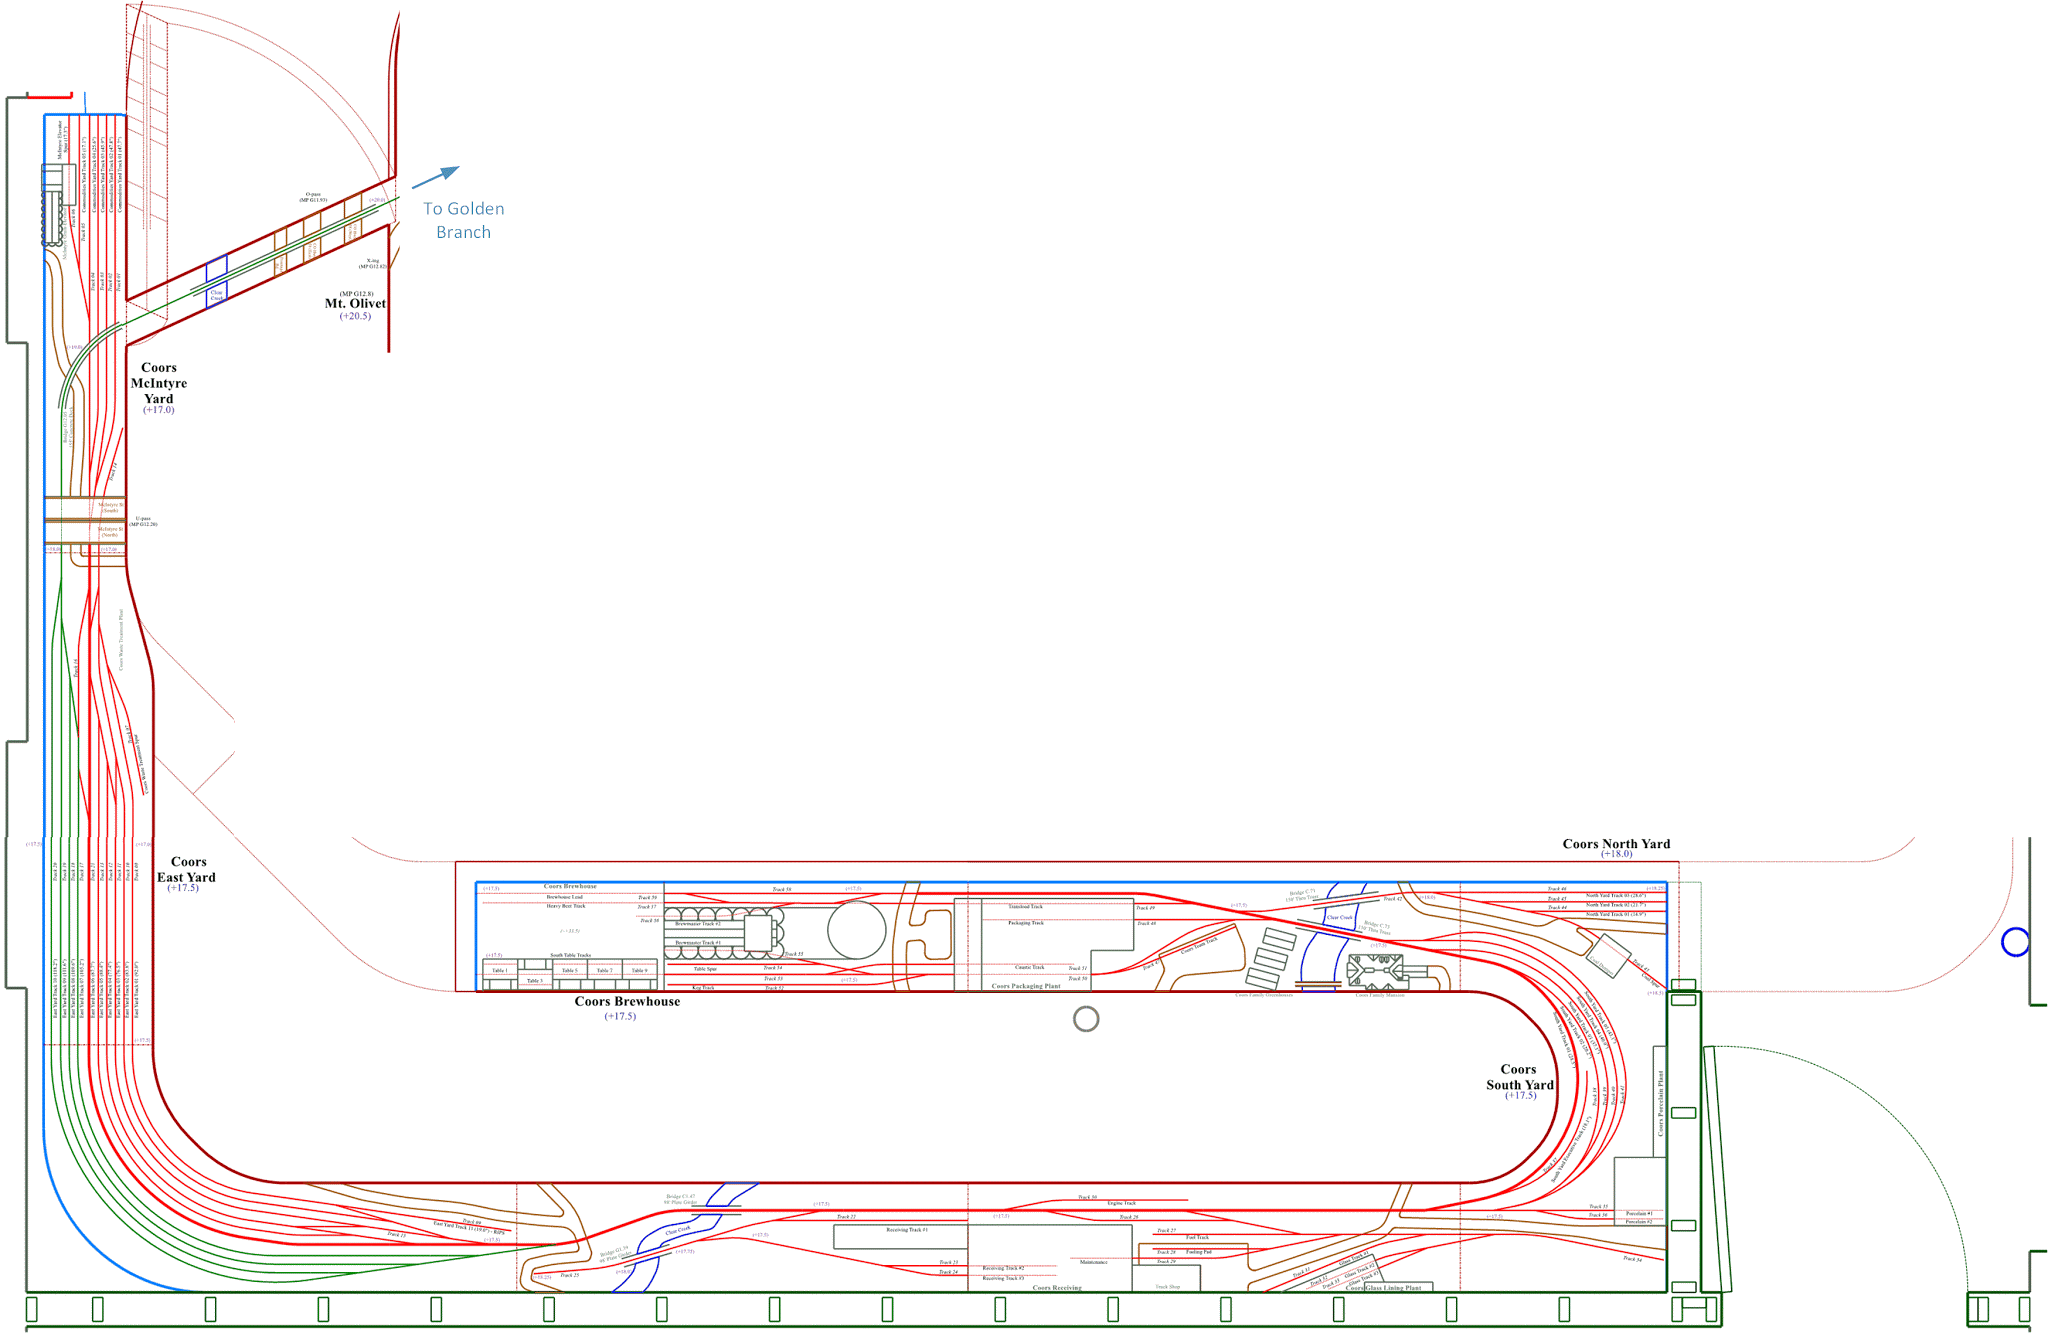Click the "Transload Track" label
Viewport: 2048px width, 1333px height.
pos(1026,906)
